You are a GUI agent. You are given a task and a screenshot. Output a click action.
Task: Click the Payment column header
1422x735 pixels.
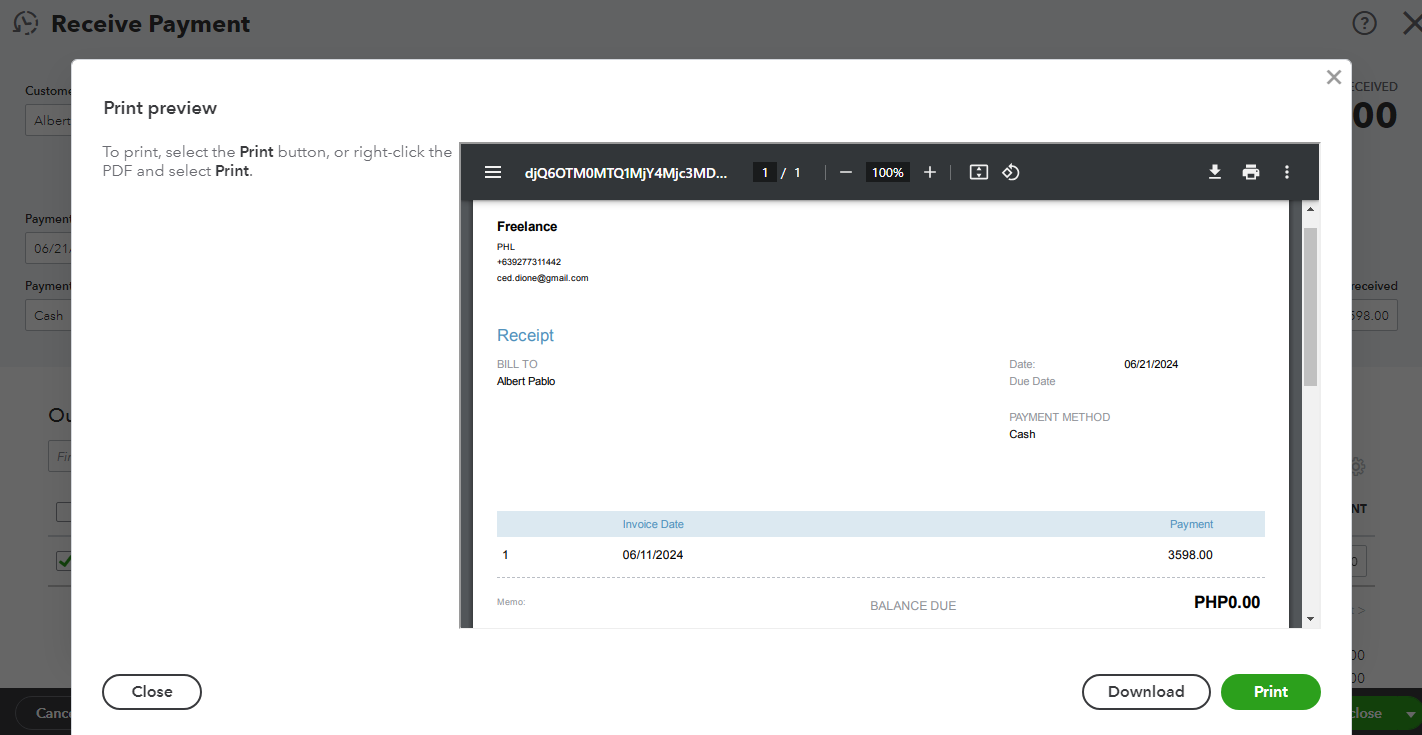pos(1191,524)
